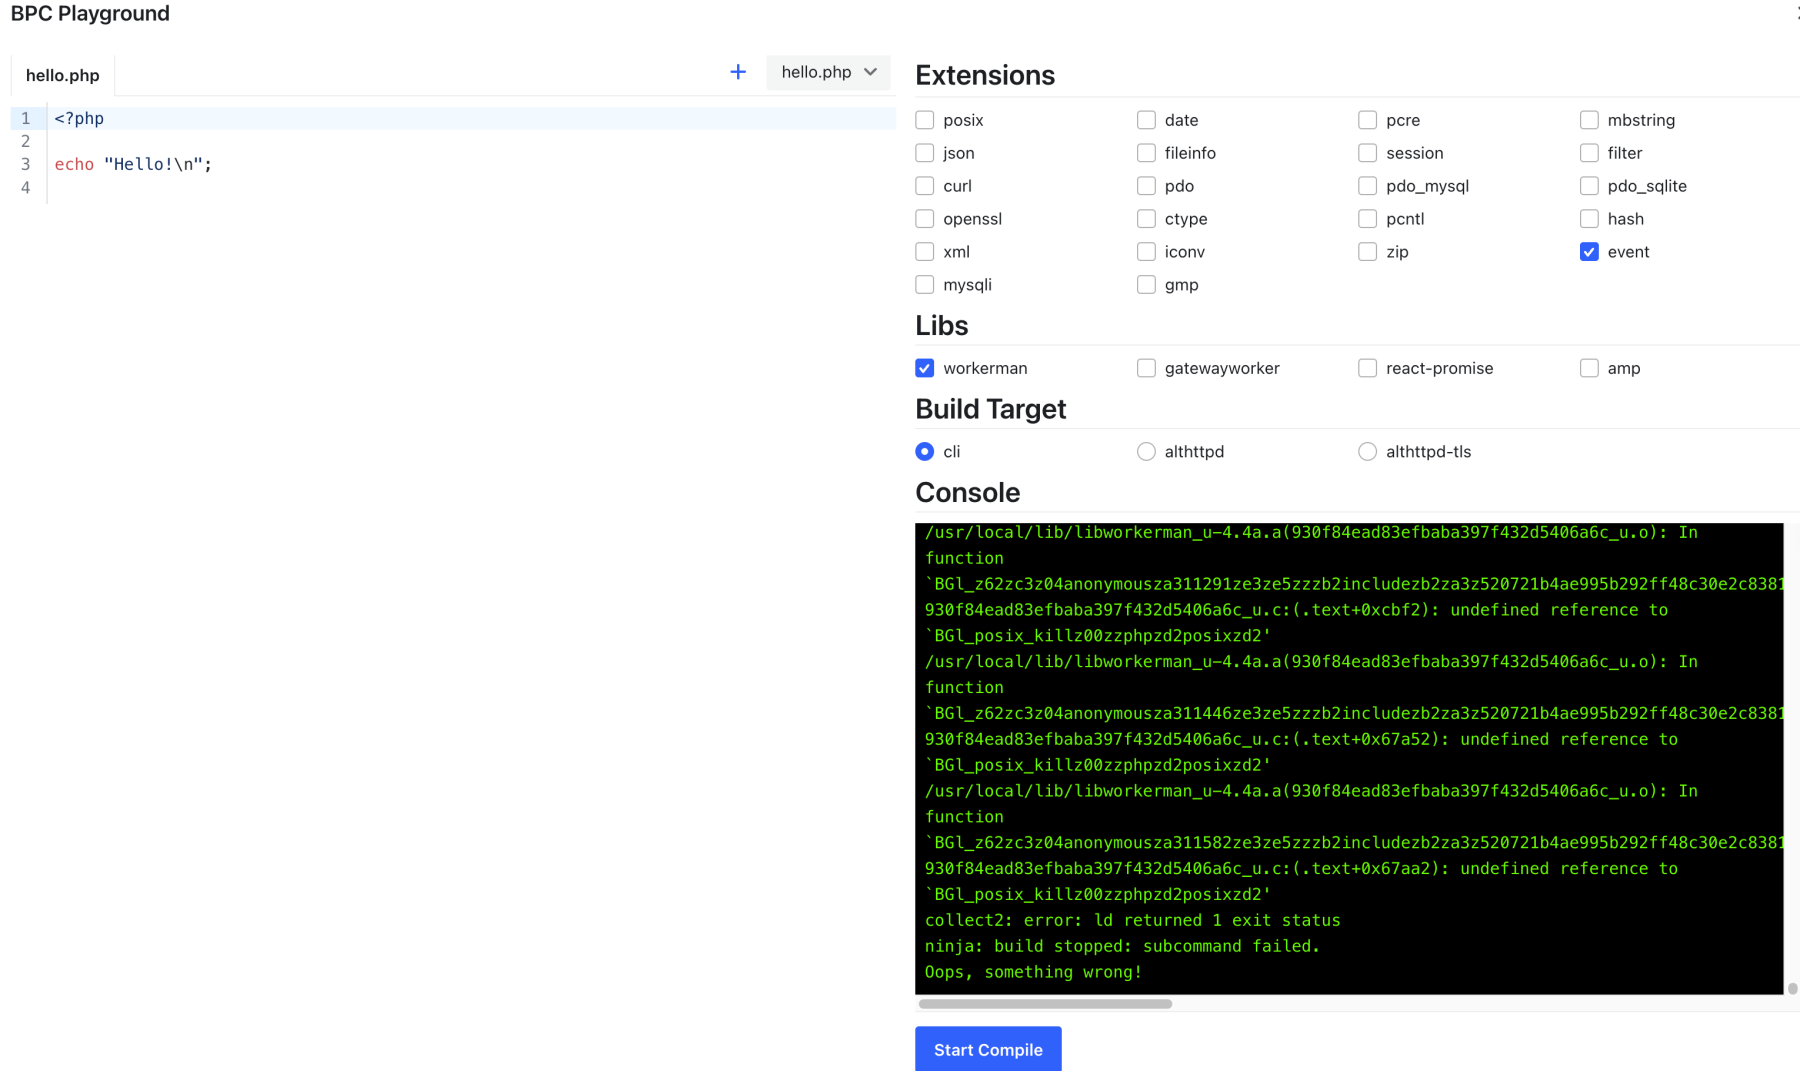
Task: Enable the json extension
Action: click(x=925, y=153)
